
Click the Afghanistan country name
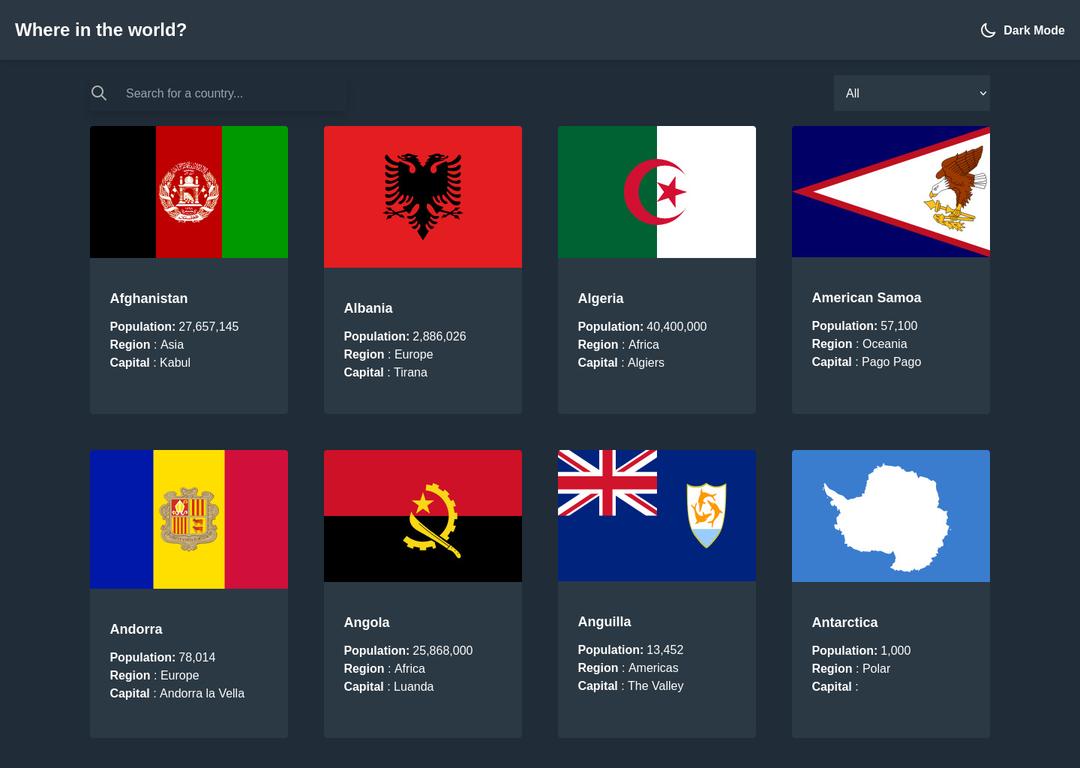point(149,298)
